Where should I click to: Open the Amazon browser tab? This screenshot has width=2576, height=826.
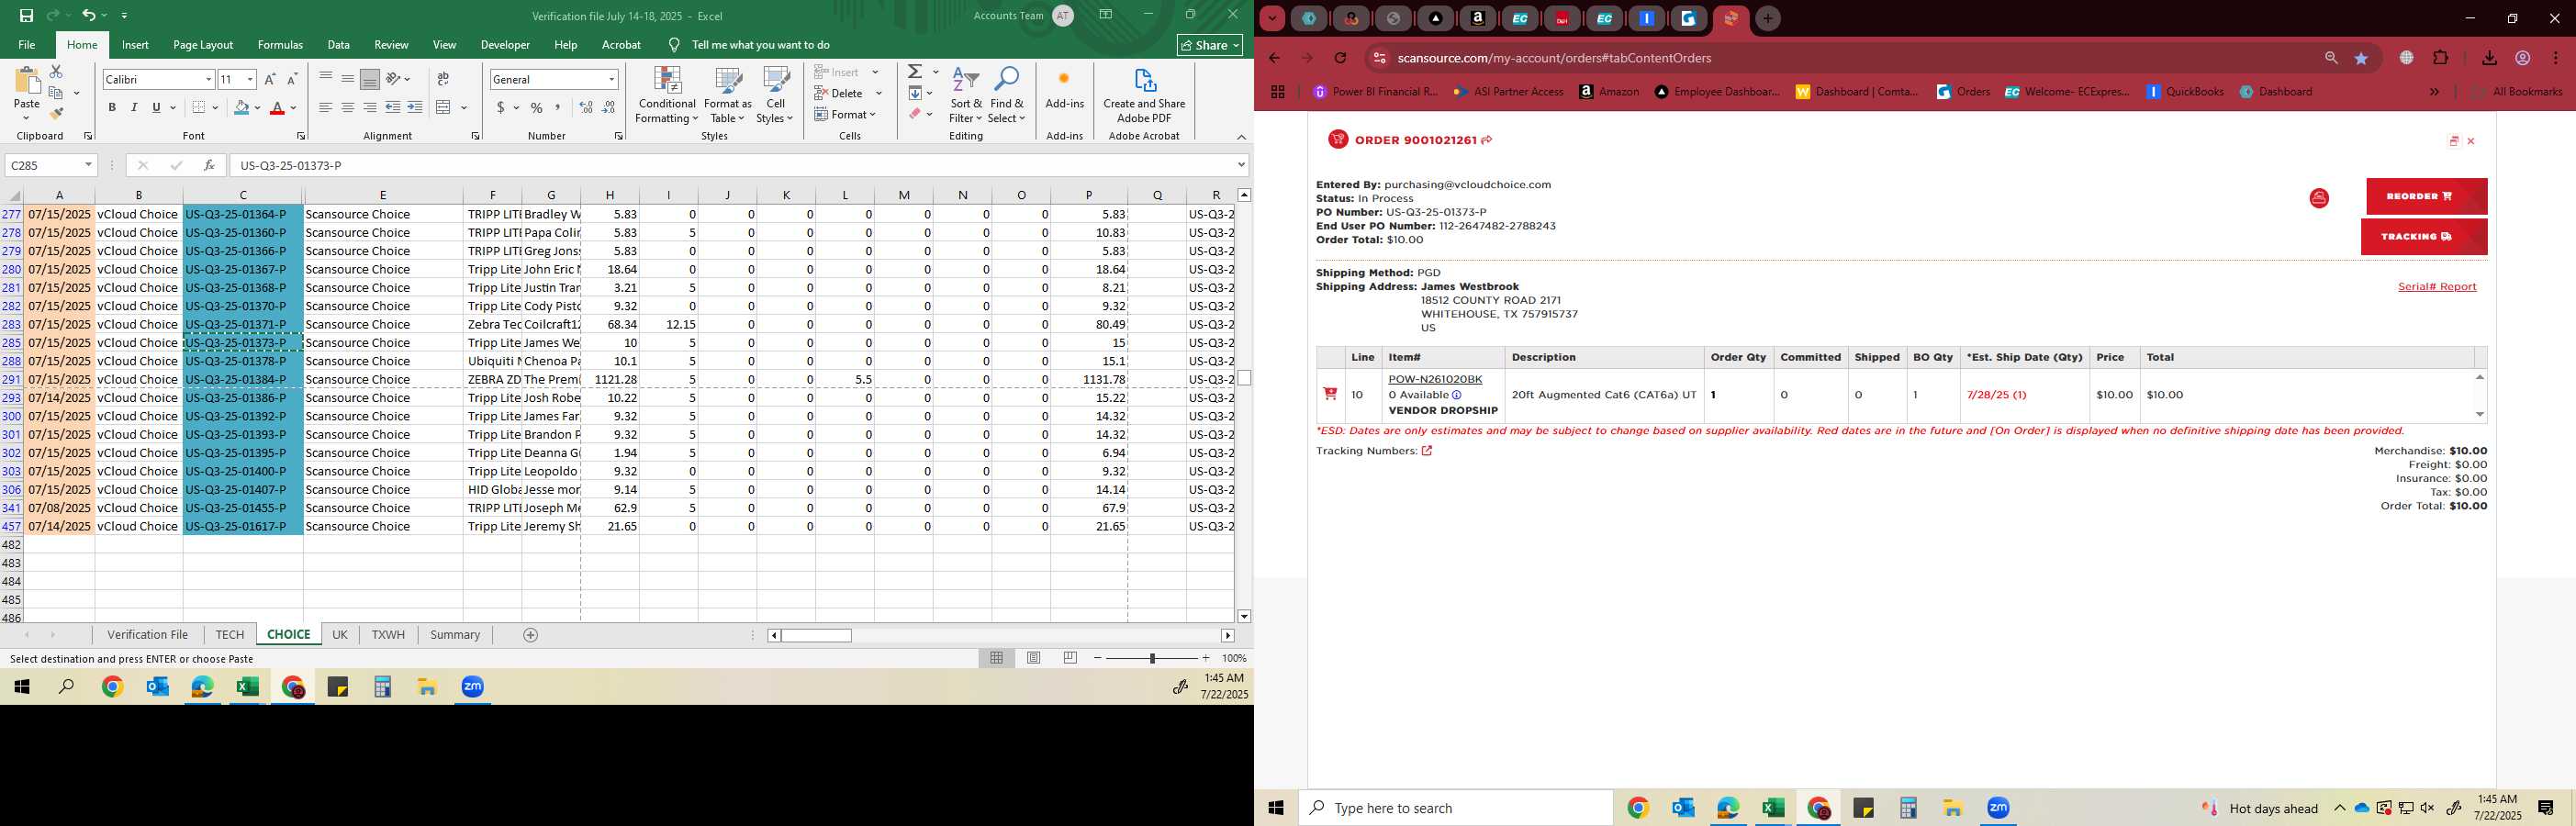[x=1478, y=18]
